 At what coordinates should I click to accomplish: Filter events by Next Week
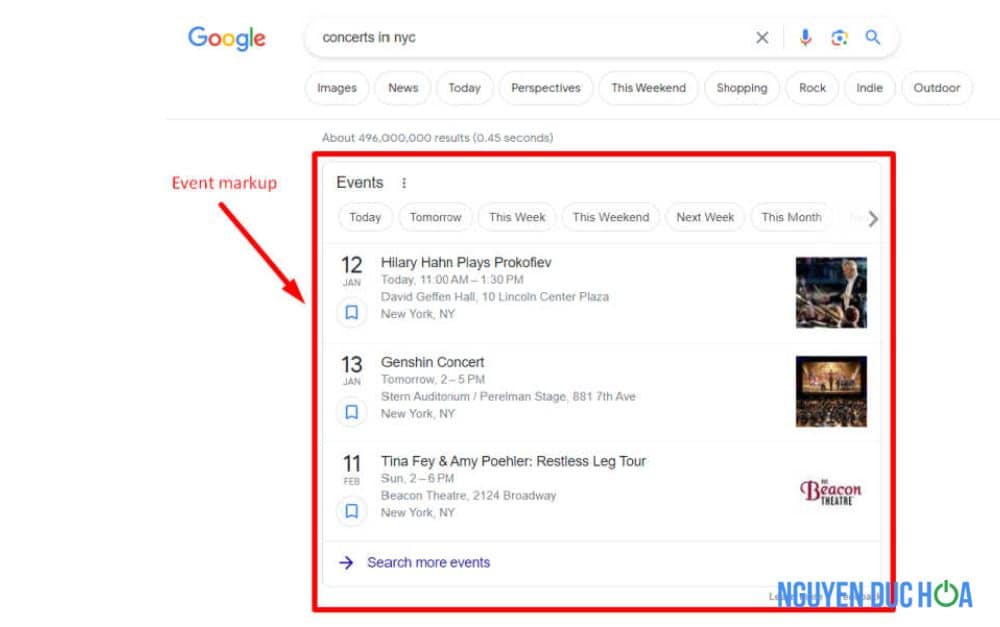(x=705, y=218)
